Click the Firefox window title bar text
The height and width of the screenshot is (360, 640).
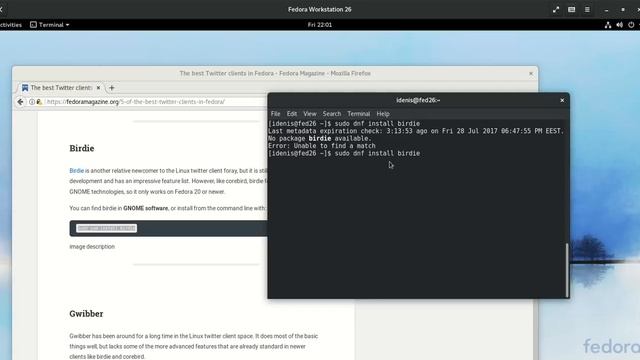pos(275,73)
